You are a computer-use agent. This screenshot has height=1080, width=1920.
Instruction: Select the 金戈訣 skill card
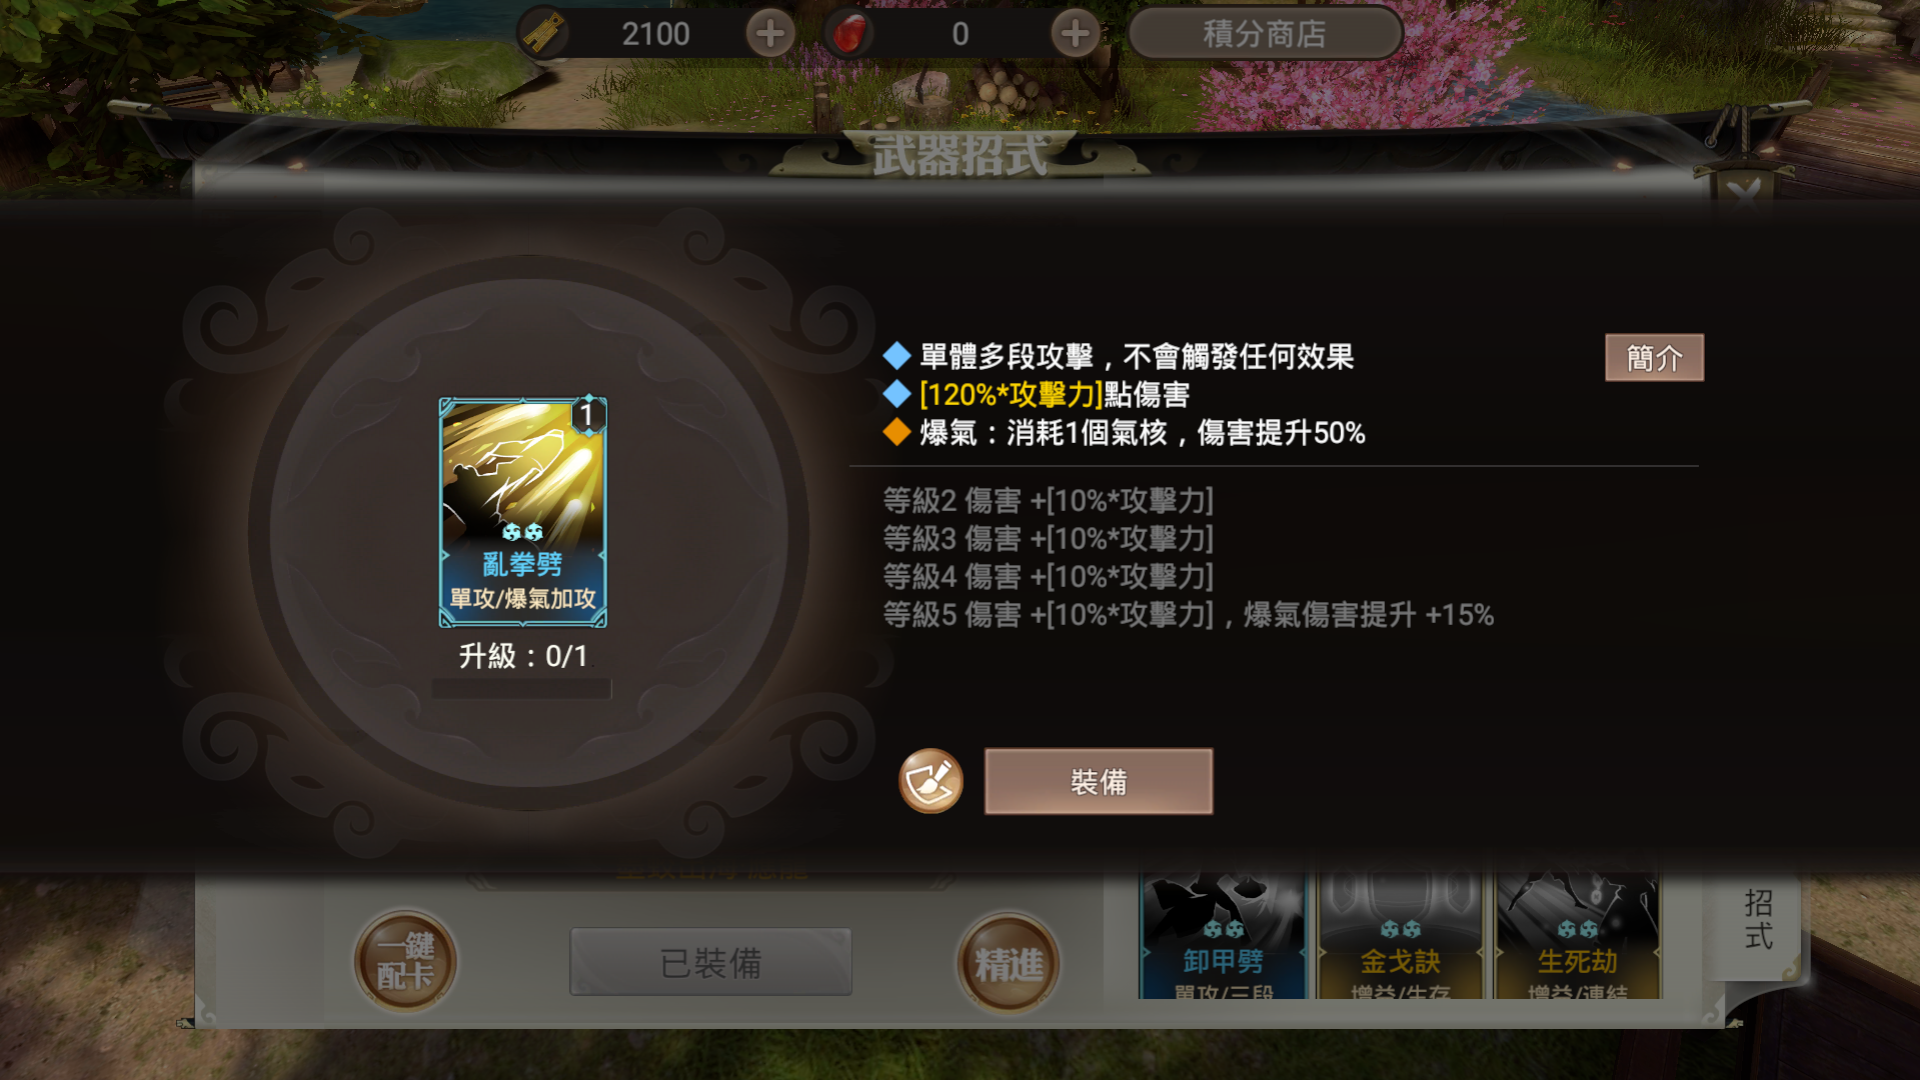pyautogui.click(x=1399, y=935)
